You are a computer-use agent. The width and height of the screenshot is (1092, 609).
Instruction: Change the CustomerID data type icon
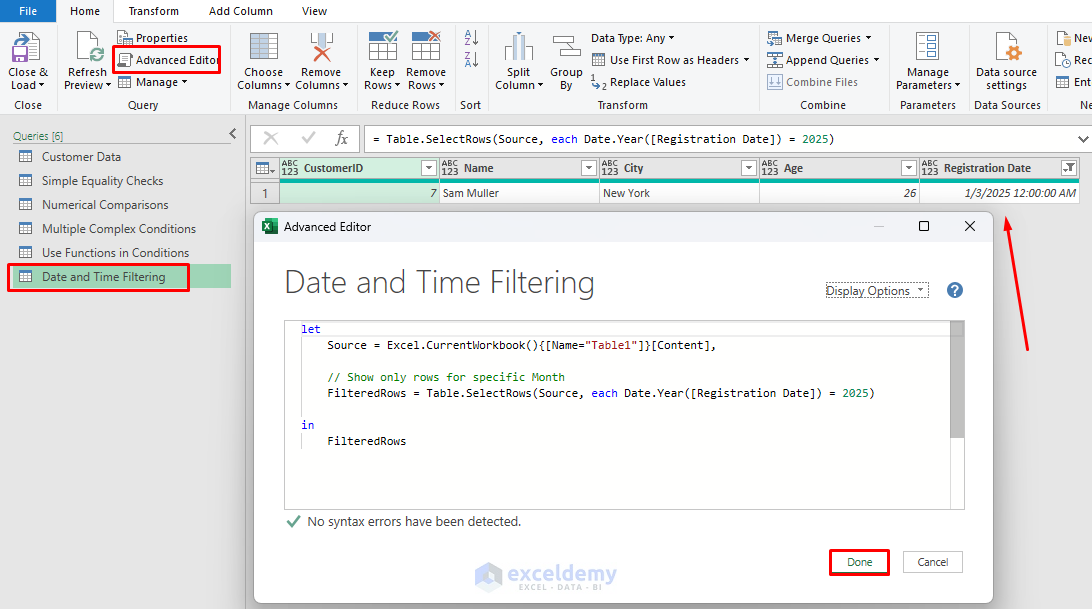[290, 168]
